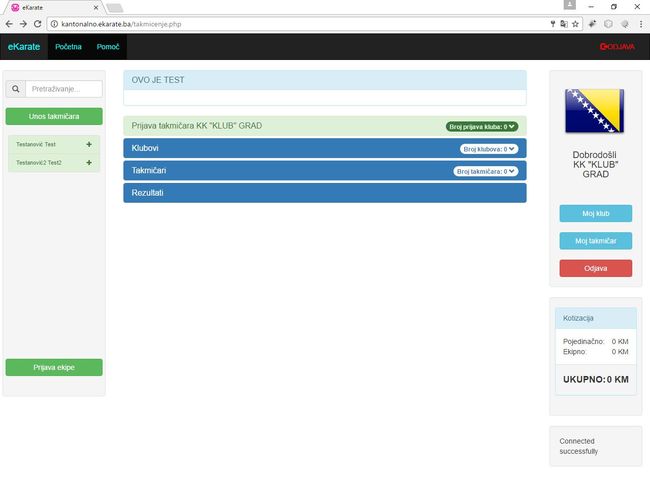Expand the Broj takmičara badge
The image size is (650, 500).
pyautogui.click(x=487, y=171)
